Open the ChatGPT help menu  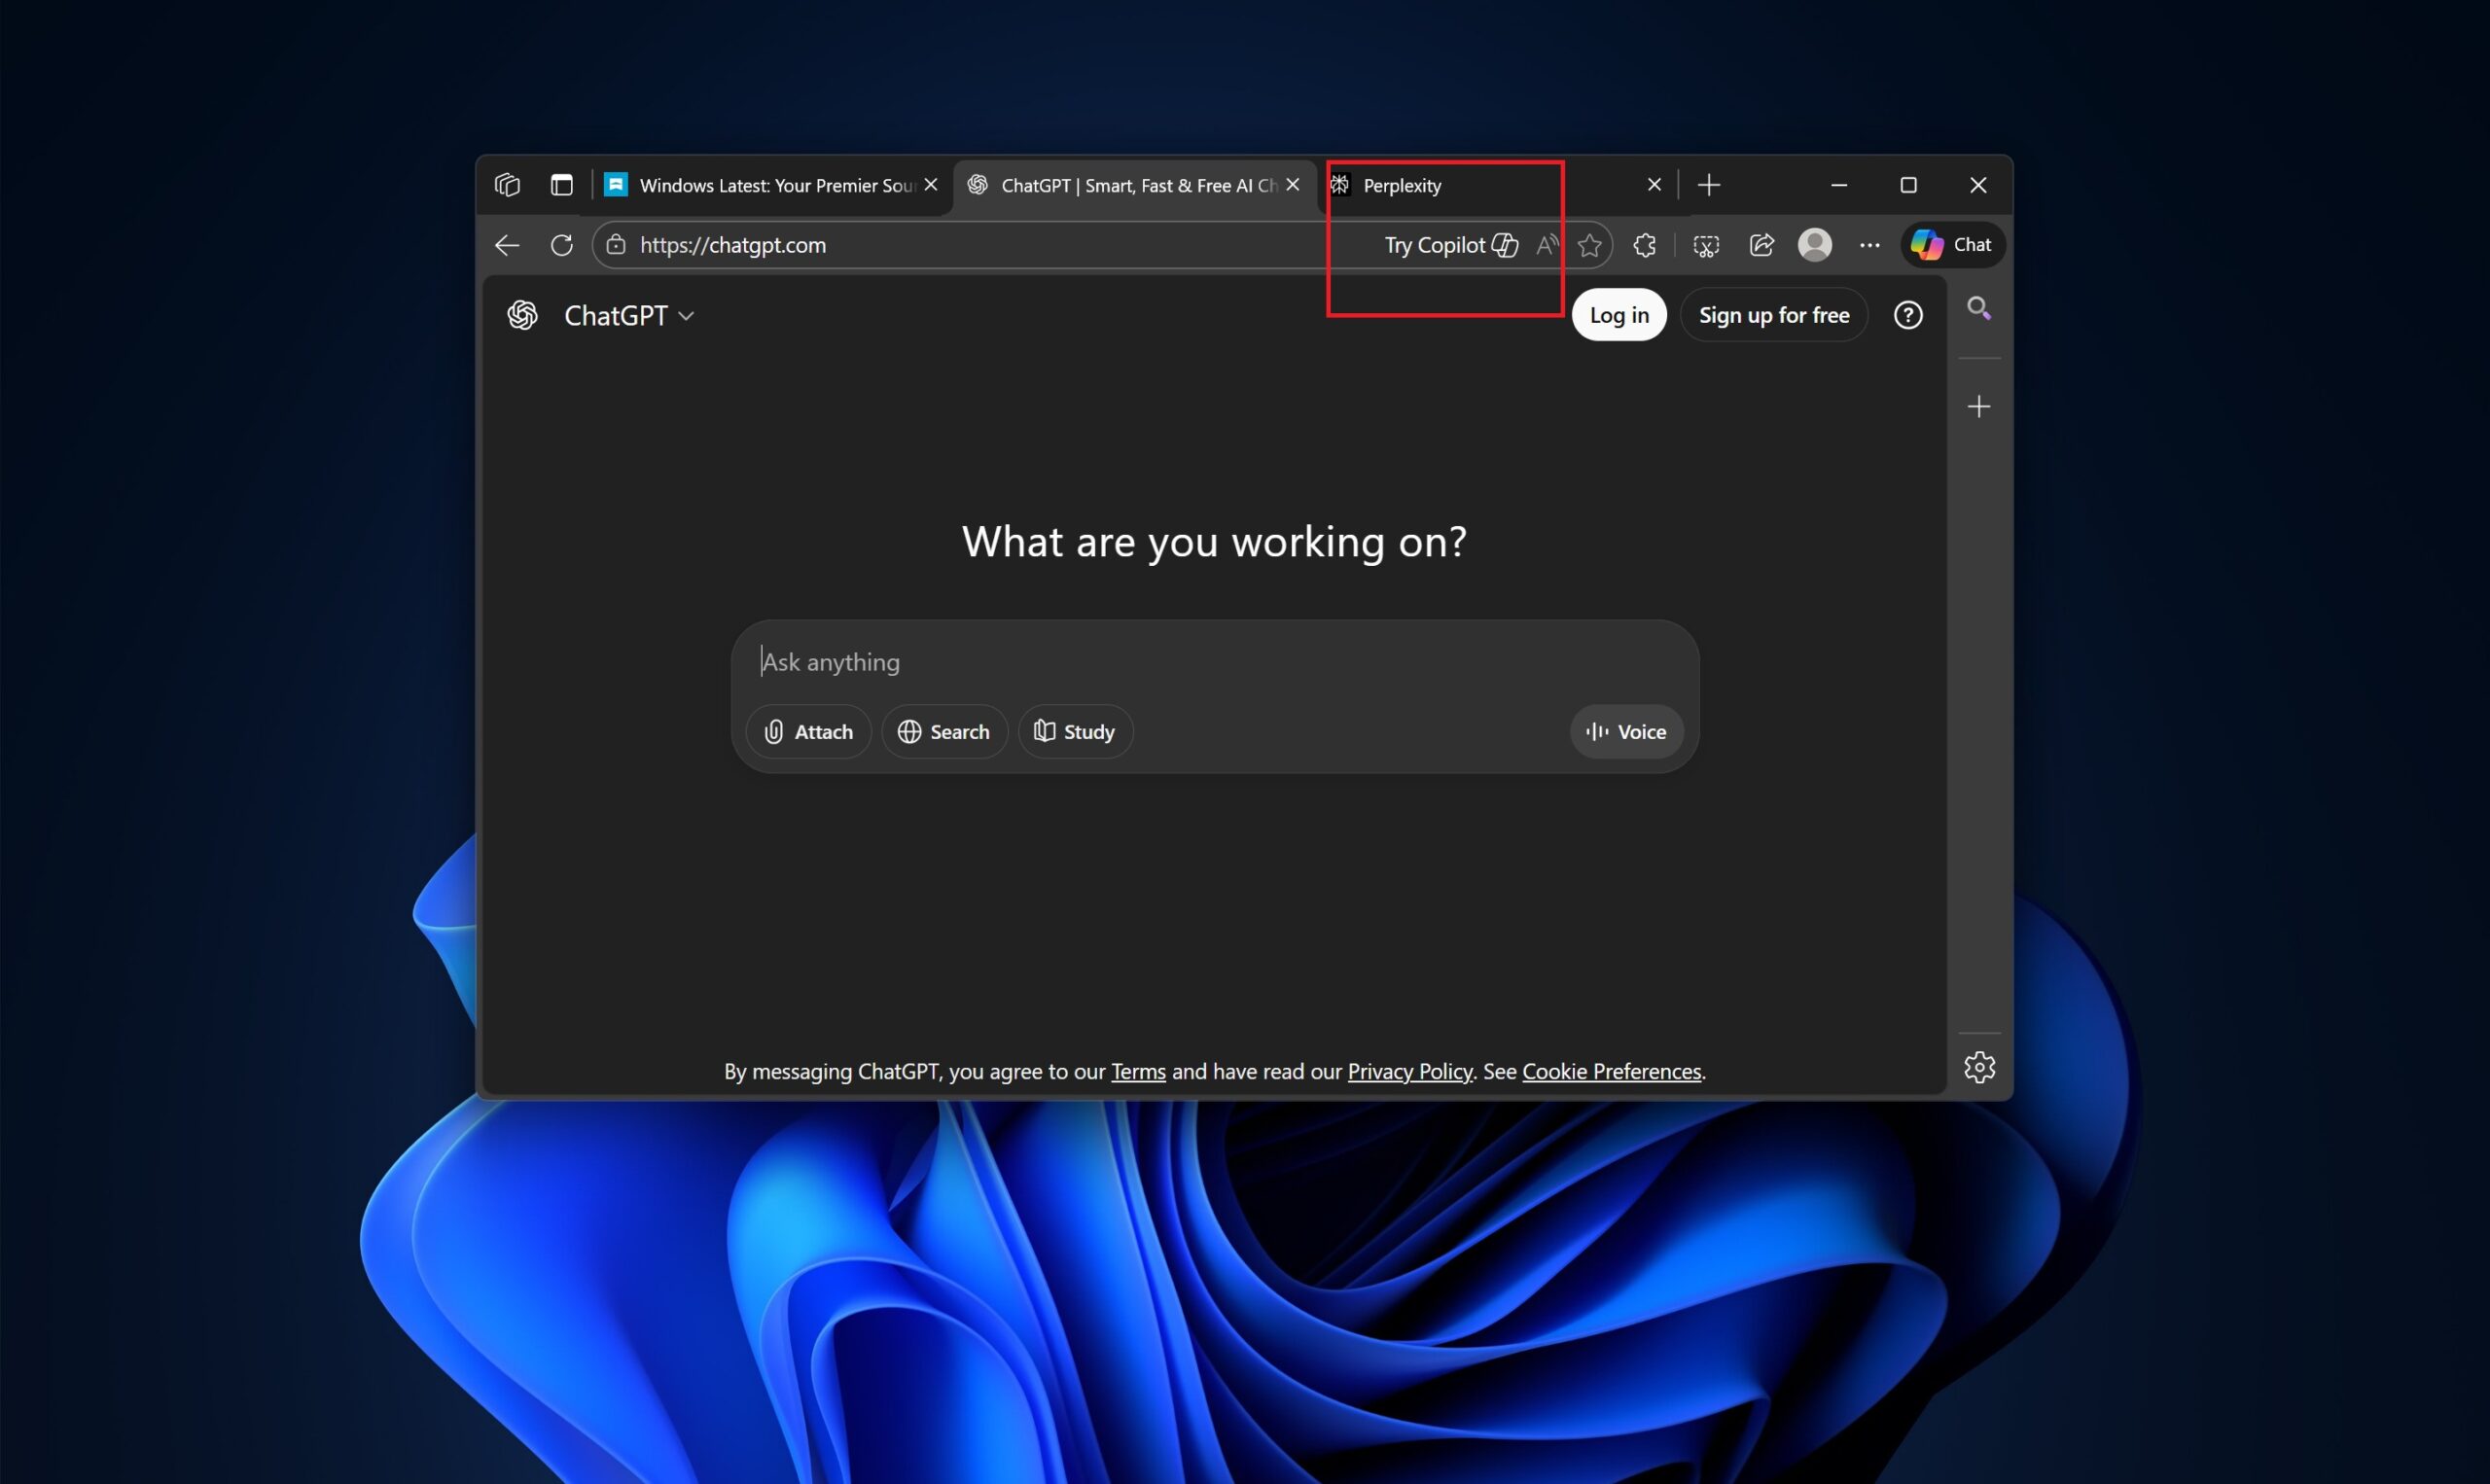pos(1908,314)
